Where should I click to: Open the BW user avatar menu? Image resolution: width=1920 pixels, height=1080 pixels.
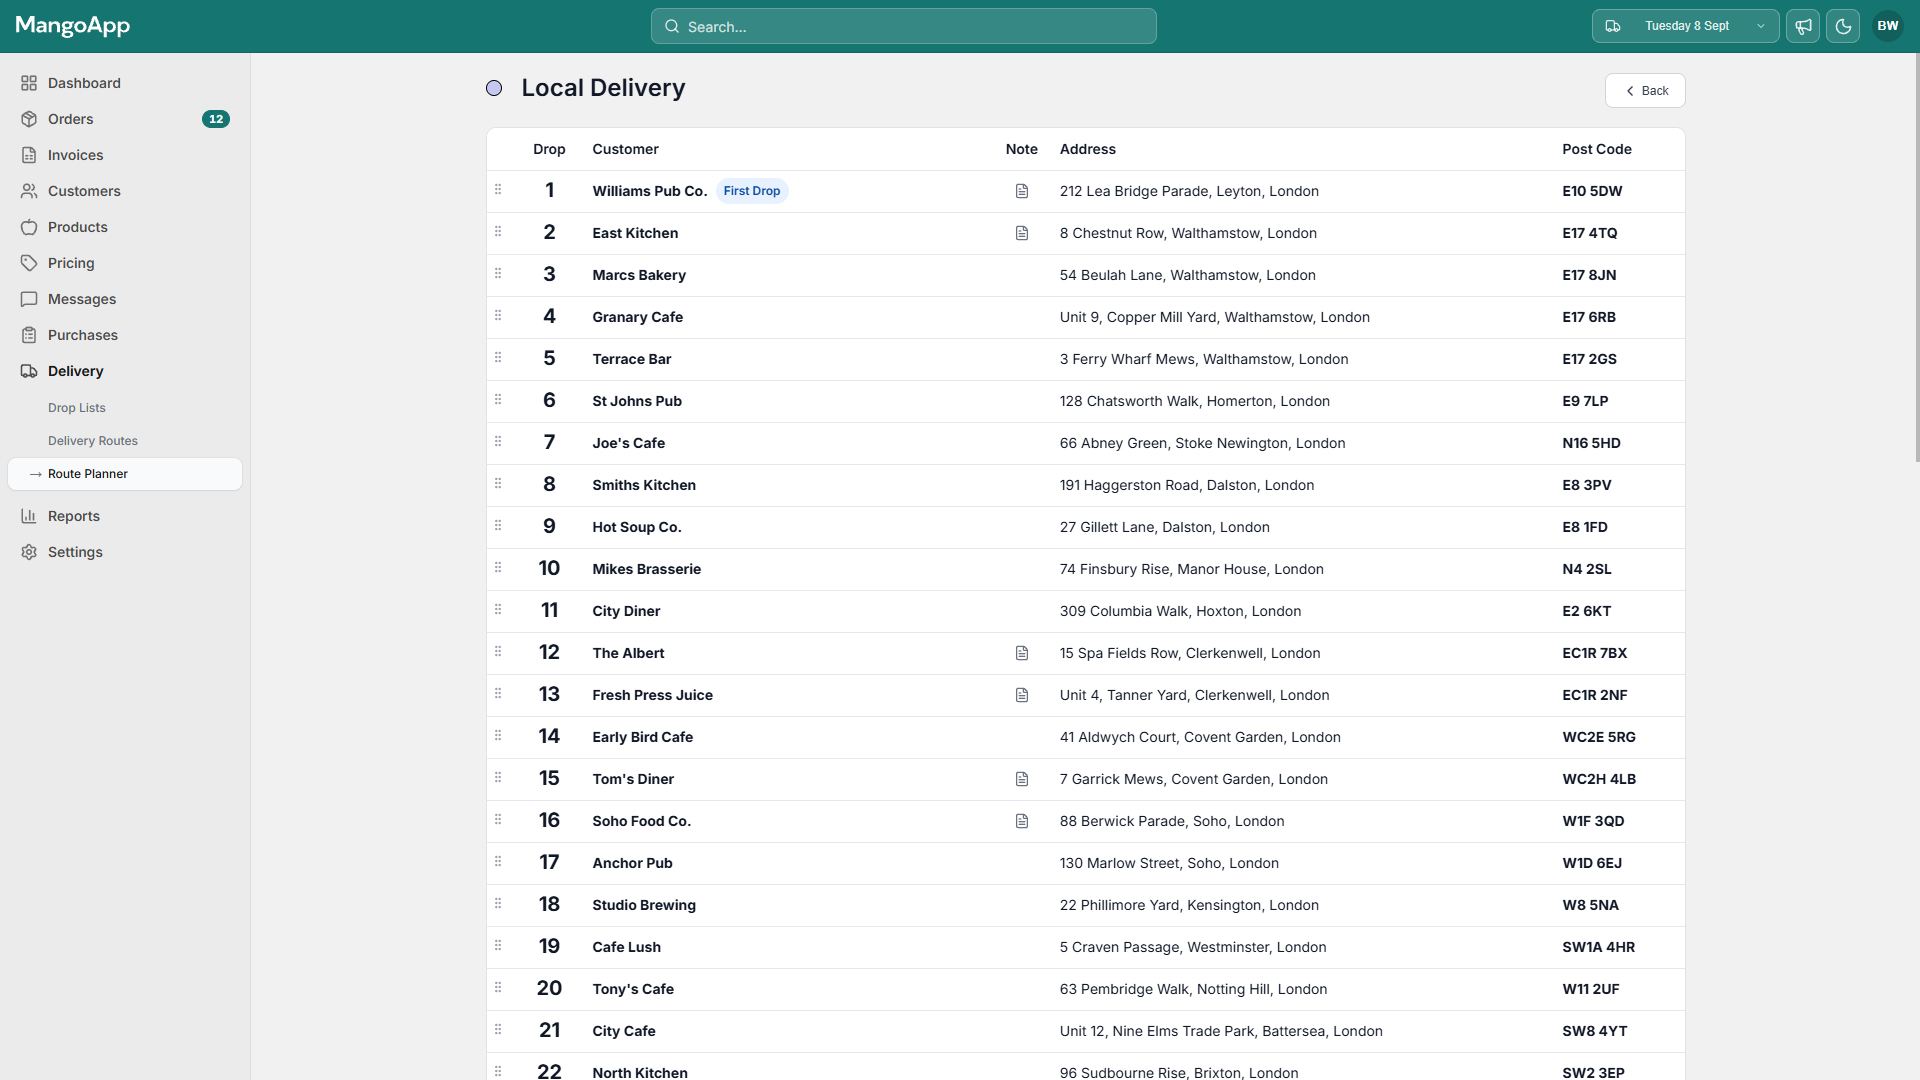click(1887, 26)
